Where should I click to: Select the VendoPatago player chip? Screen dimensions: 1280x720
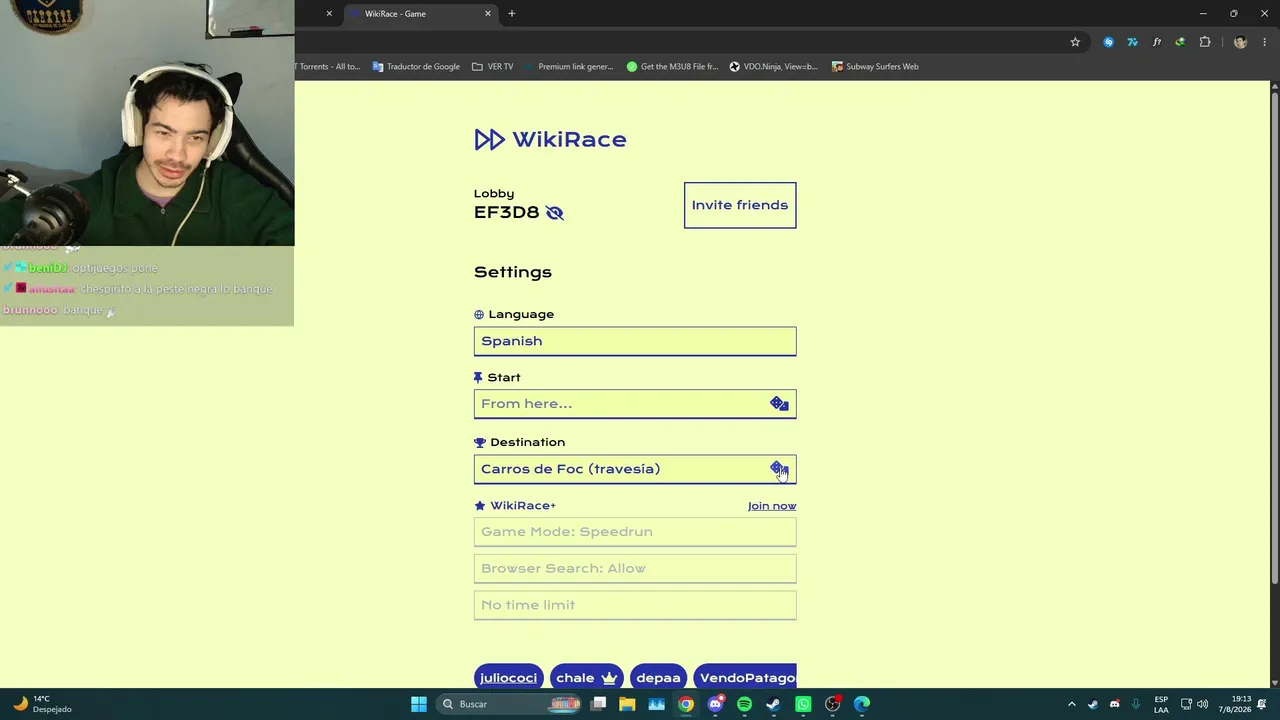(x=745, y=677)
